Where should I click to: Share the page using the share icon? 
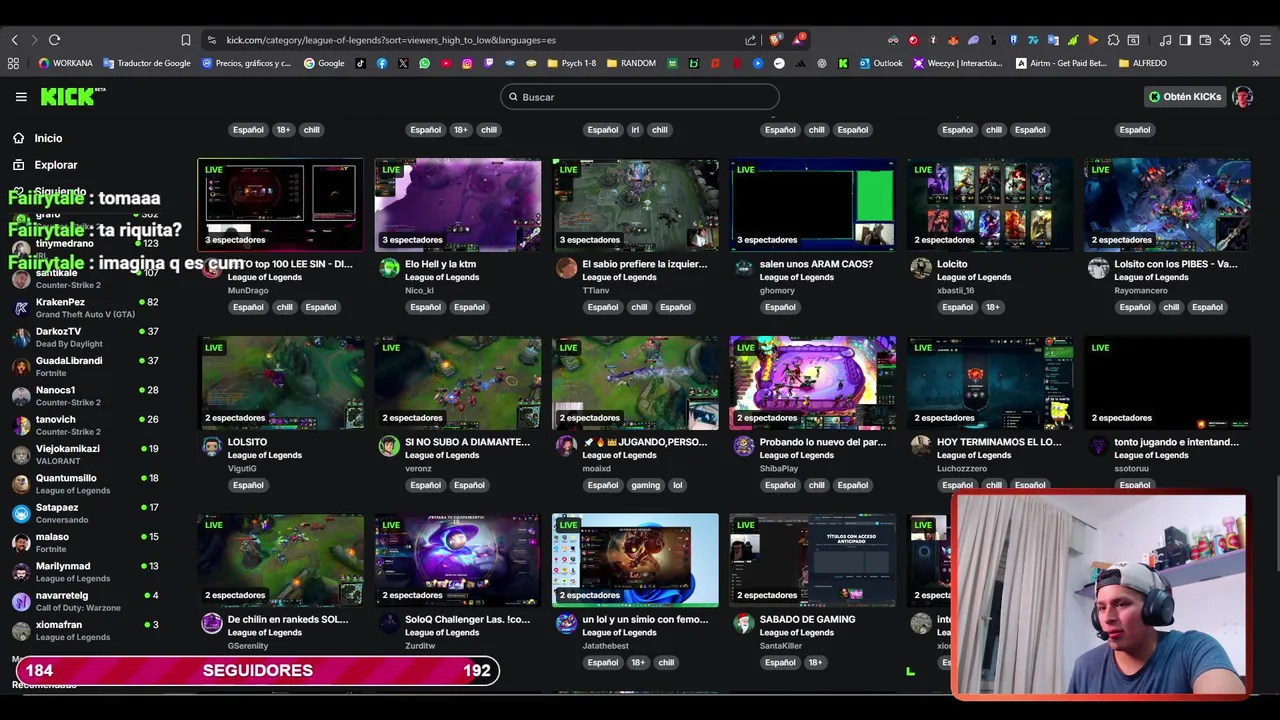pyautogui.click(x=750, y=40)
